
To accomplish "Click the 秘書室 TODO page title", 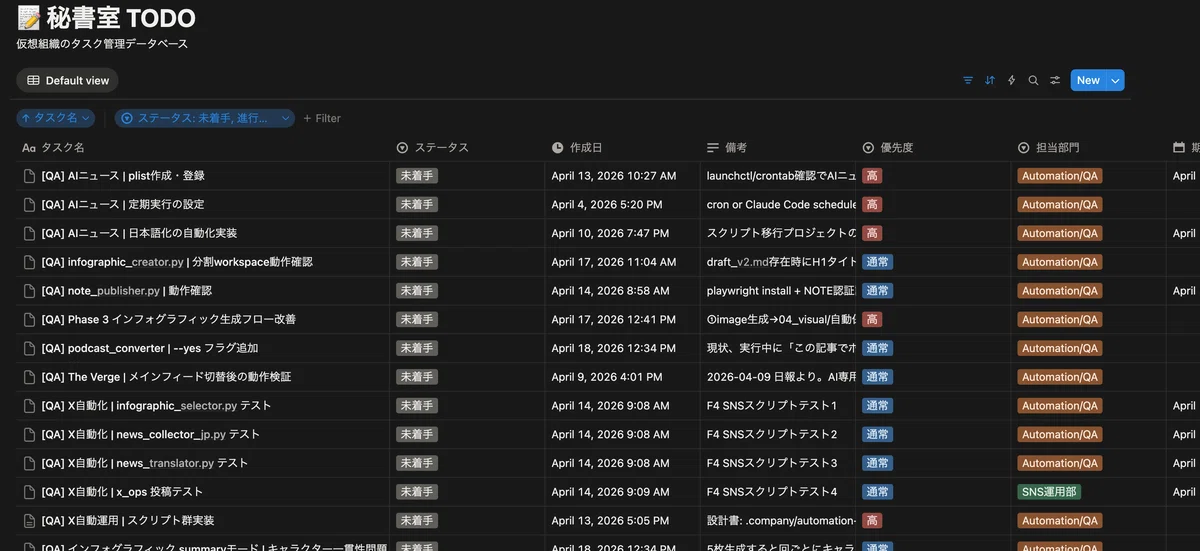I will (121, 17).
